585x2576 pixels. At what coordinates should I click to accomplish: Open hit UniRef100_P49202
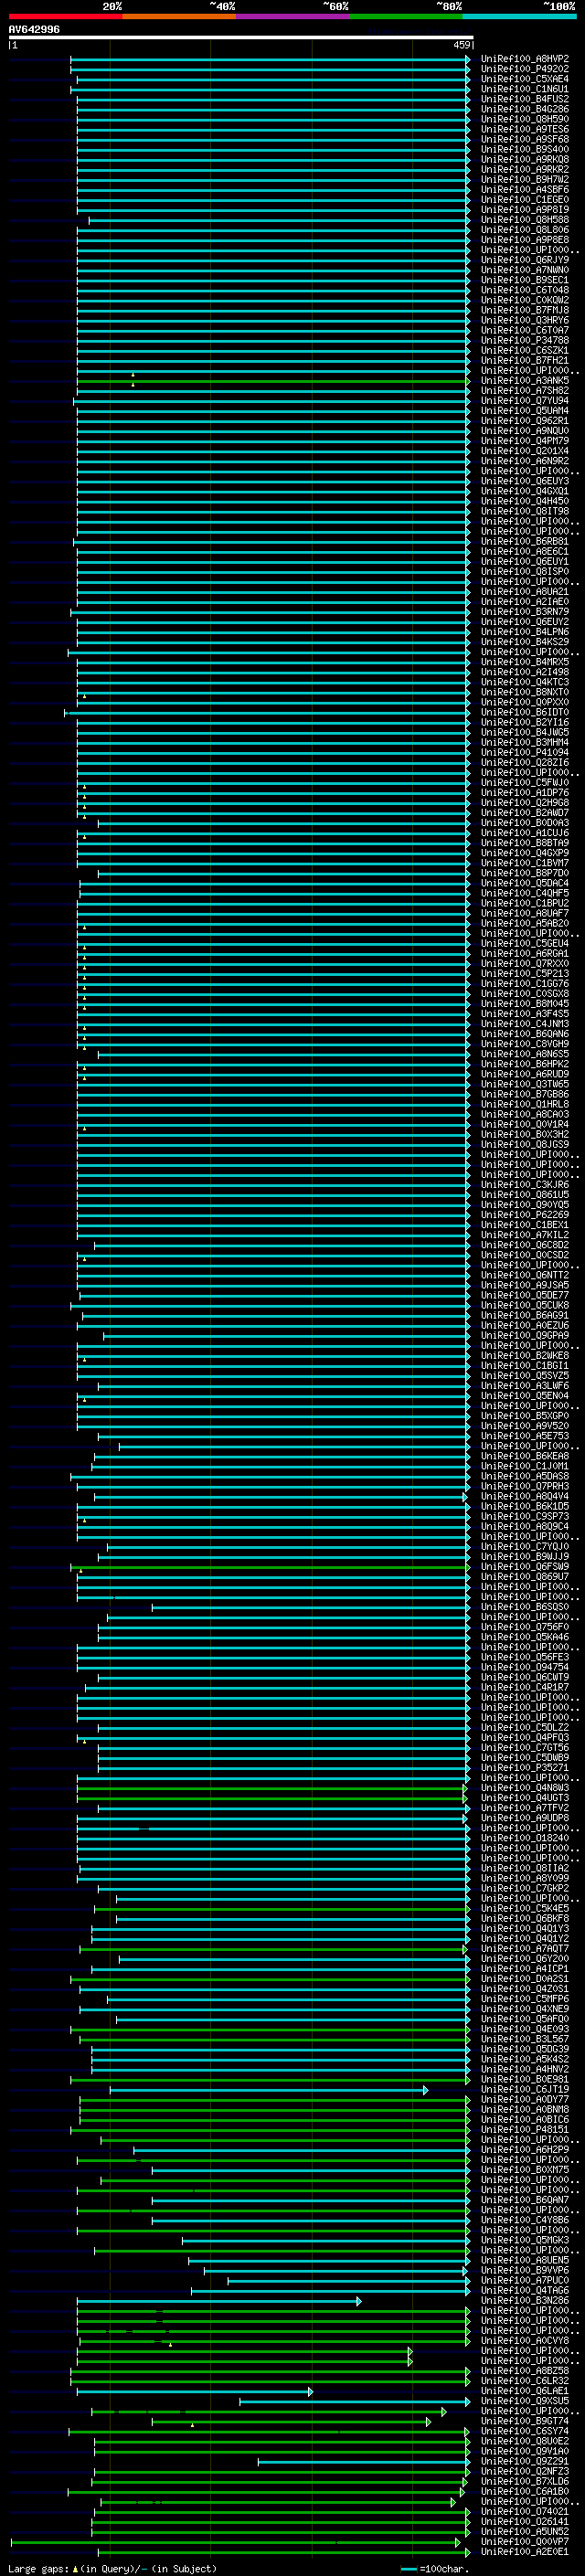[525, 69]
